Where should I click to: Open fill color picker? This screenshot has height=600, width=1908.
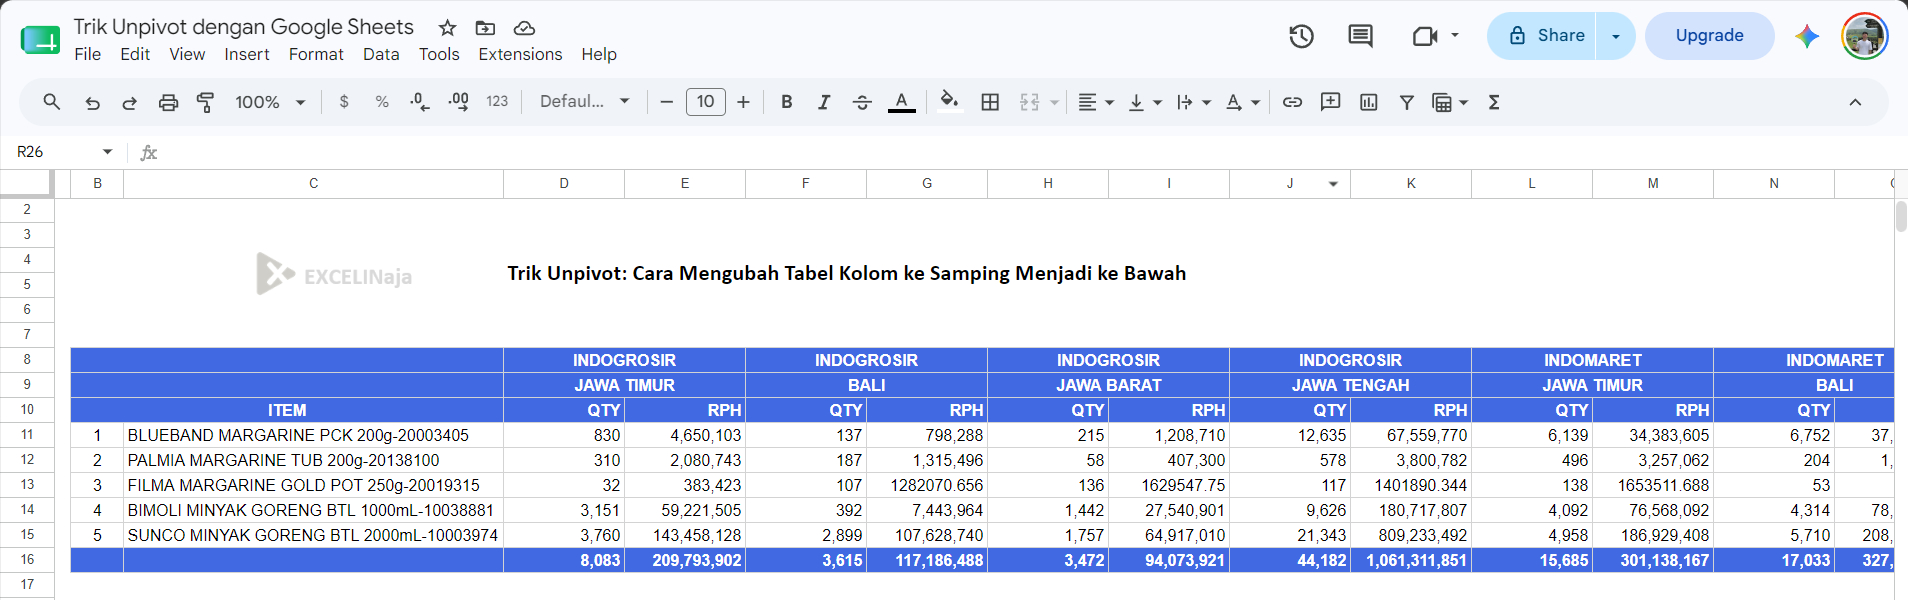[950, 101]
